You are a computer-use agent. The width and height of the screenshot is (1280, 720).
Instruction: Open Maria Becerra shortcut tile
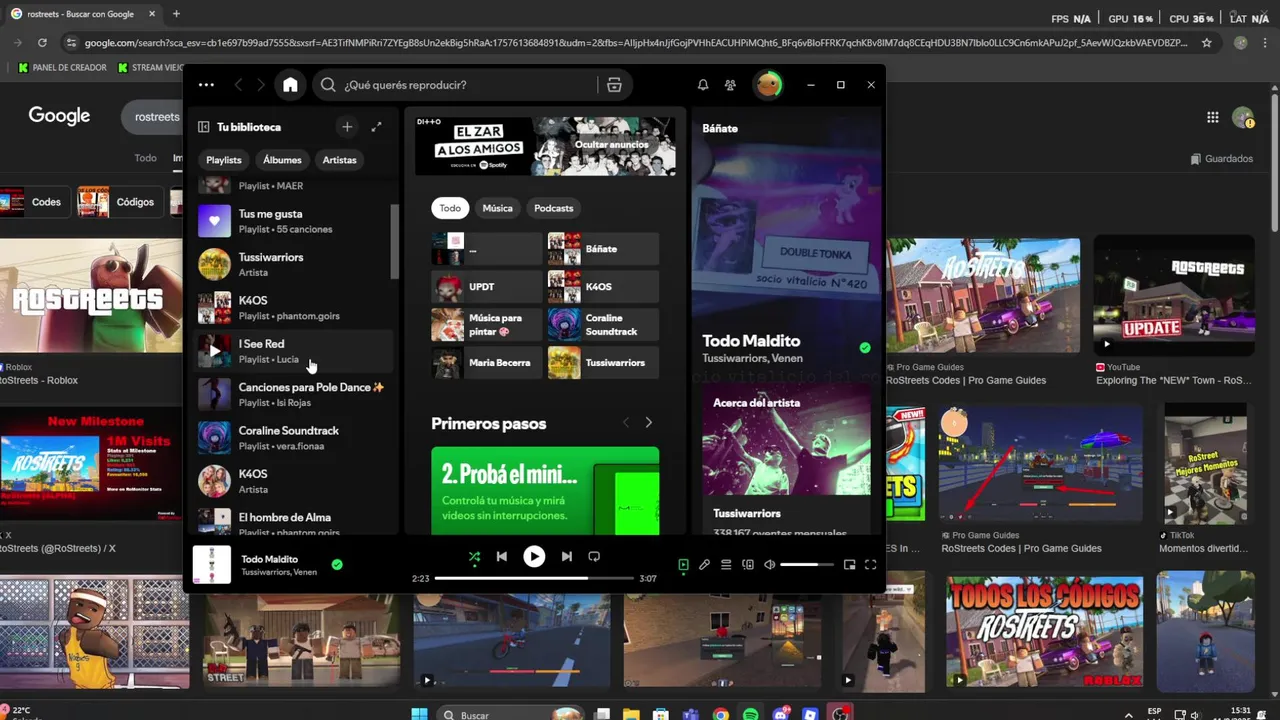(487, 362)
